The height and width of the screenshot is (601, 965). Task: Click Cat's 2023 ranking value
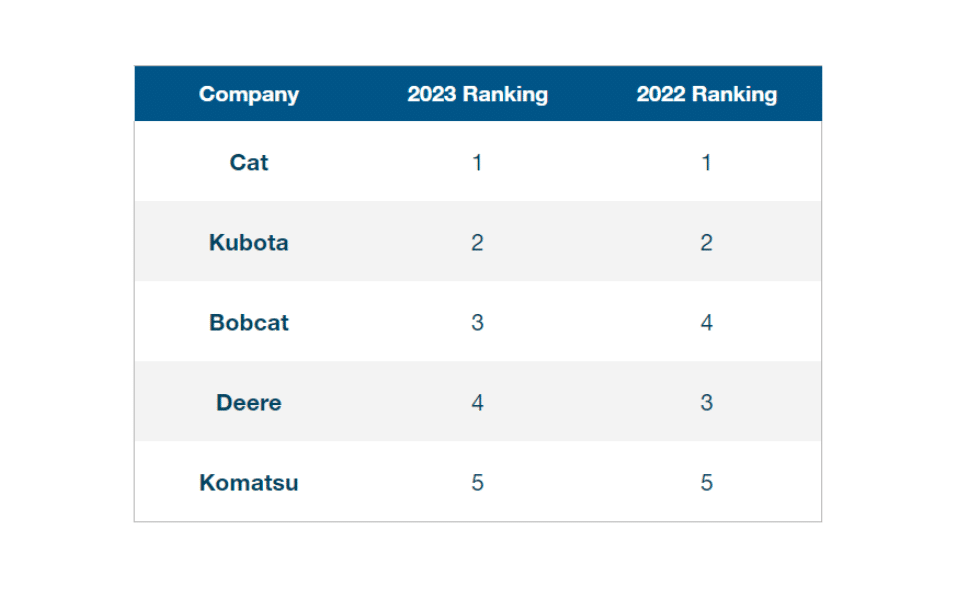477,162
